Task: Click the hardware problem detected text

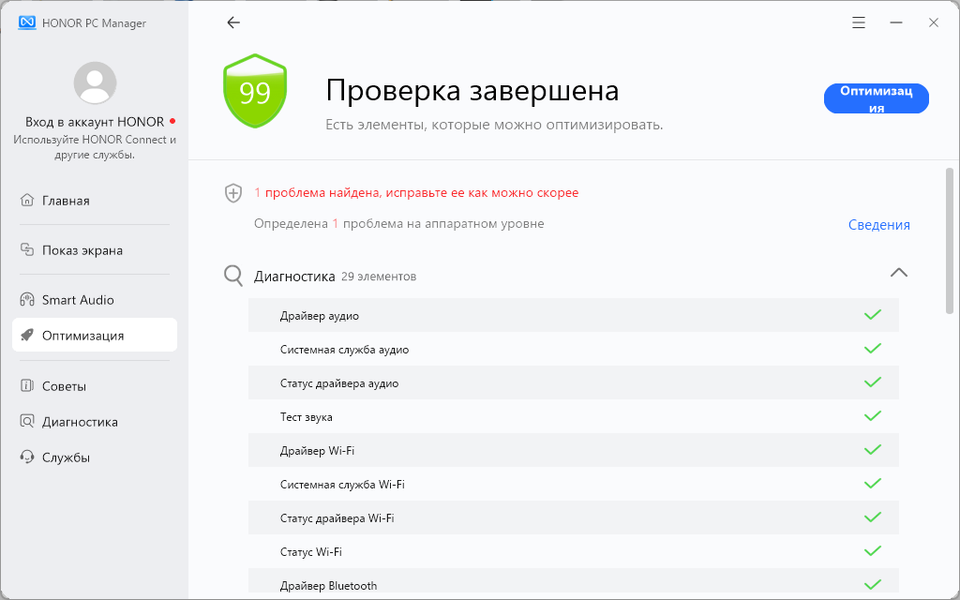Action: point(399,223)
